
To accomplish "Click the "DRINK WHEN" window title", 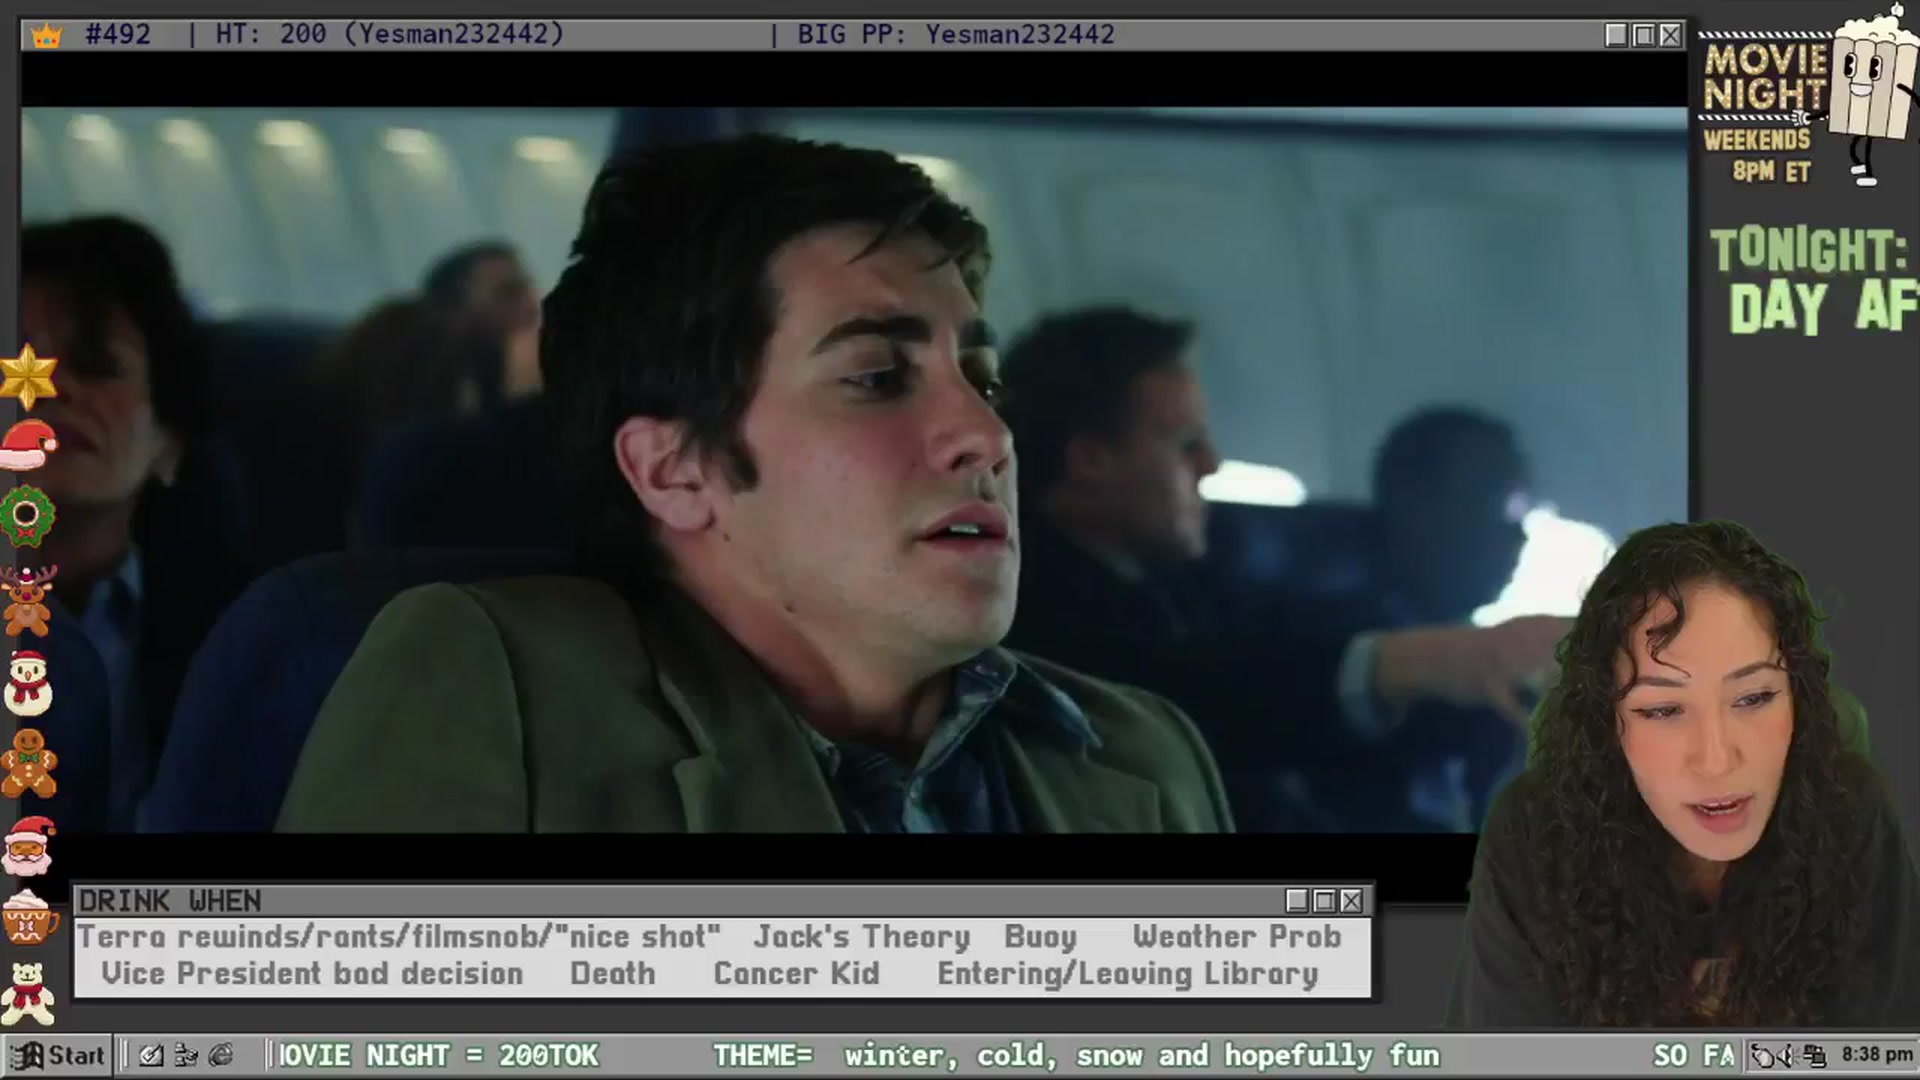I will point(170,901).
